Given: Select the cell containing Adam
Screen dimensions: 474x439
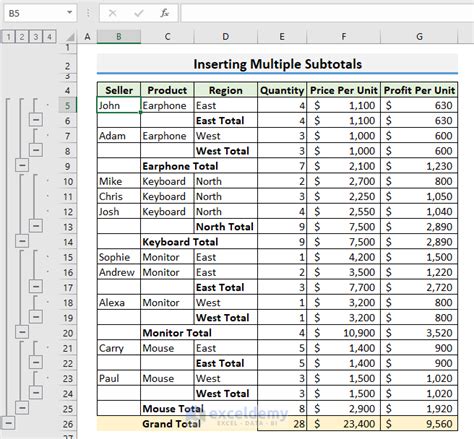Looking at the screenshot, I should (x=119, y=136).
